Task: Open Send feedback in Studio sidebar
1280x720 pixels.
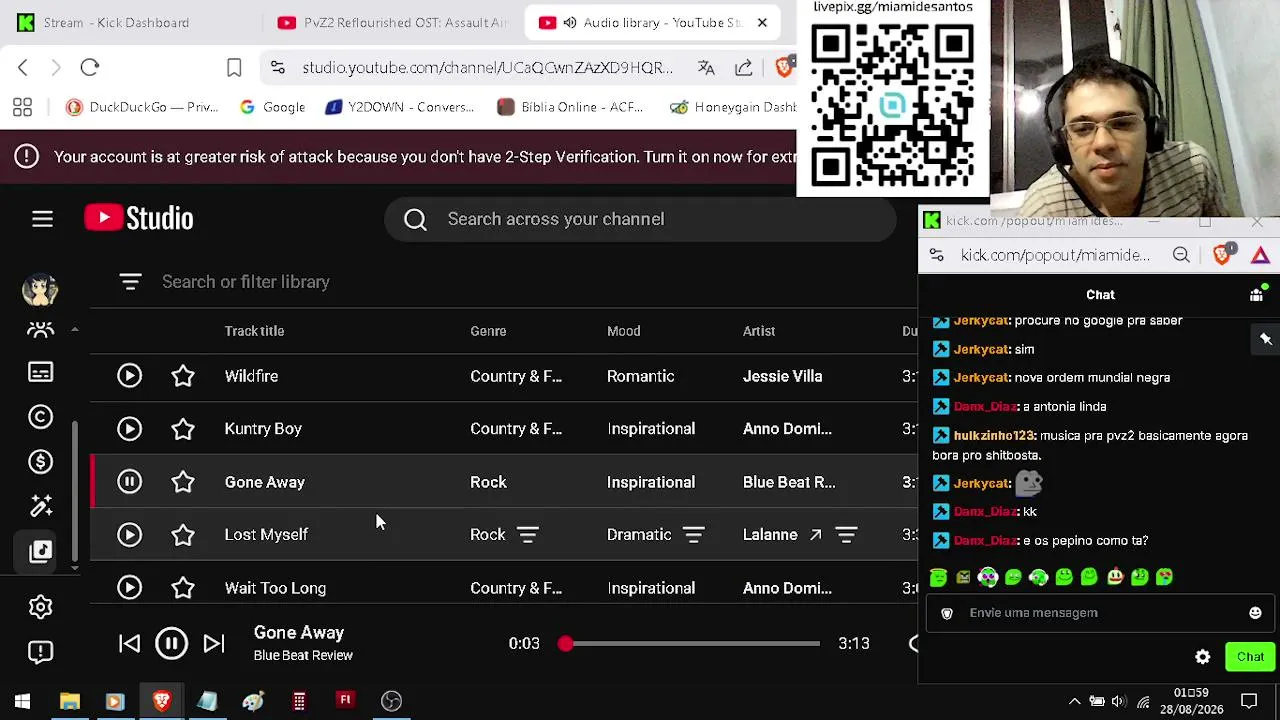Action: click(40, 652)
